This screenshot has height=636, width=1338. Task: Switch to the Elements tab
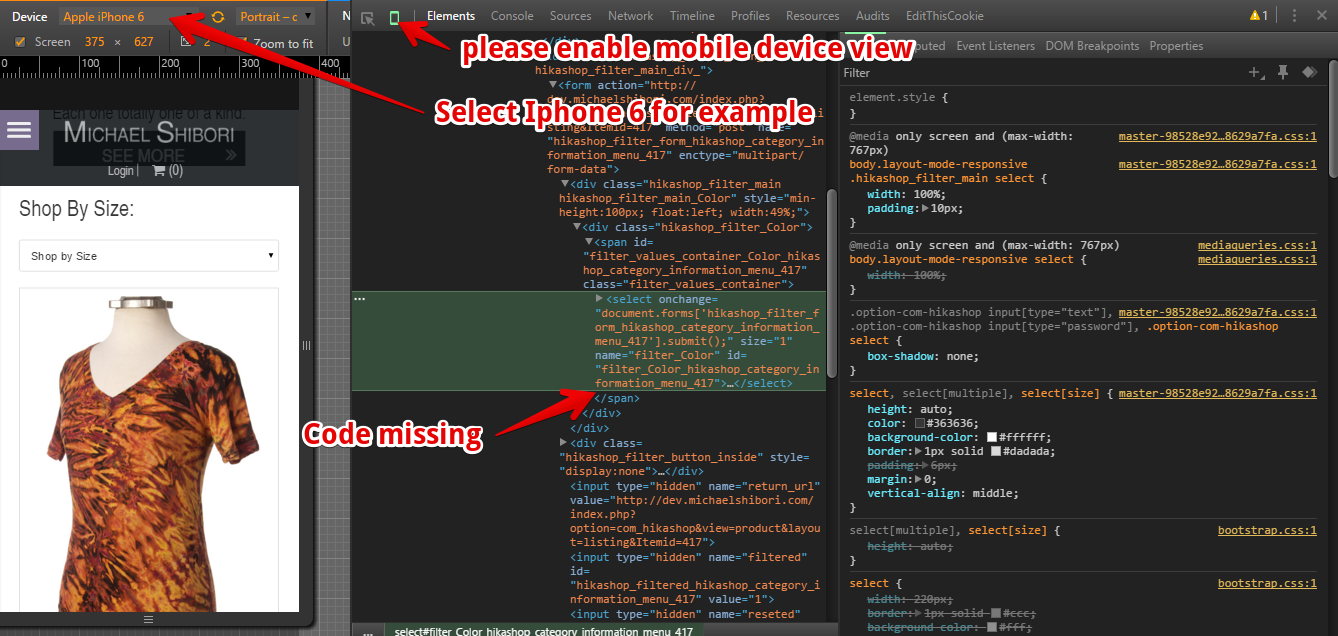click(x=451, y=16)
